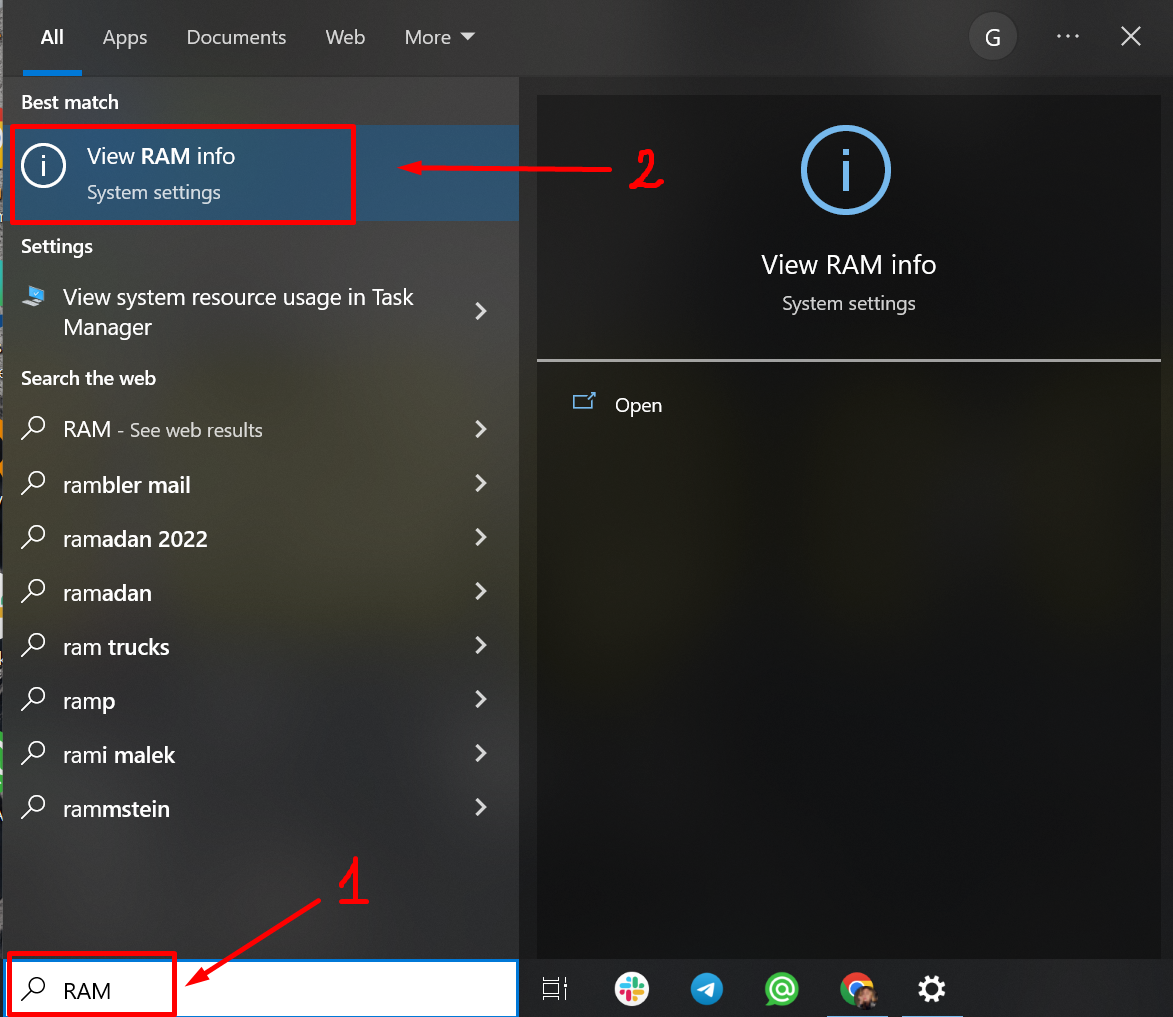Click Open in the preview pane
Image resolution: width=1173 pixels, height=1017 pixels.
pos(638,405)
